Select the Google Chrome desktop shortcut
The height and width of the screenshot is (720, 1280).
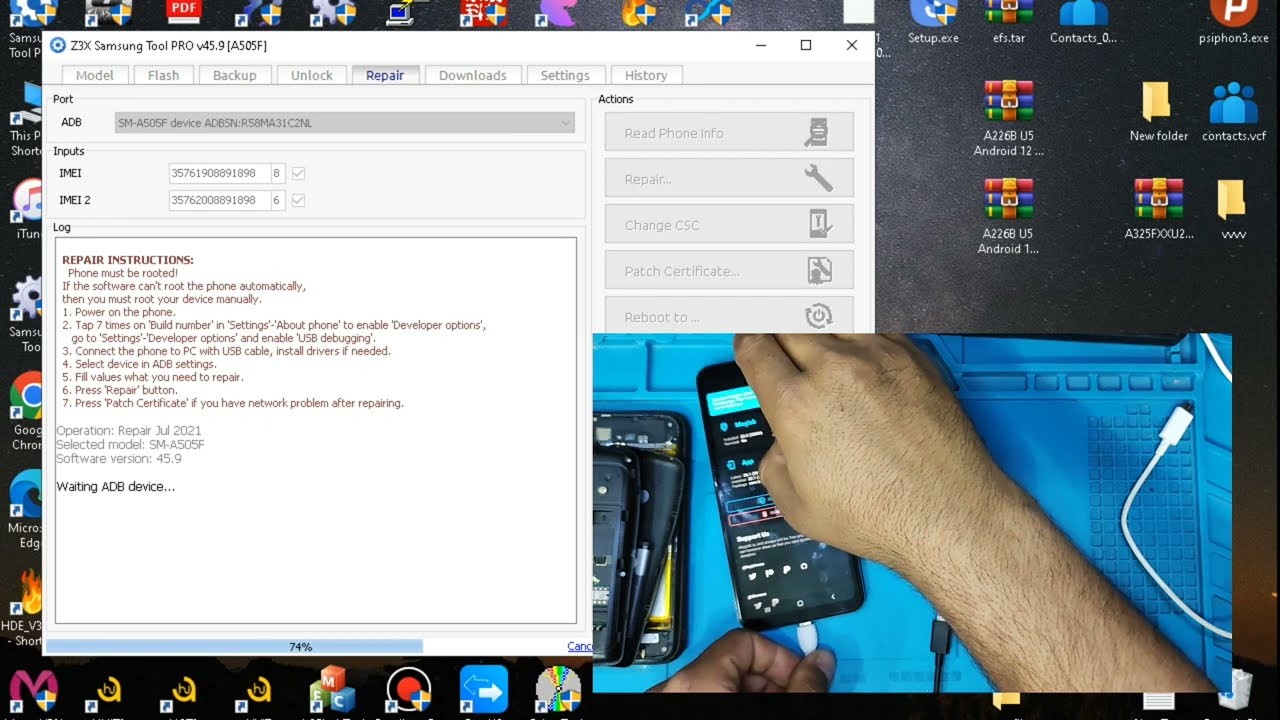26,411
